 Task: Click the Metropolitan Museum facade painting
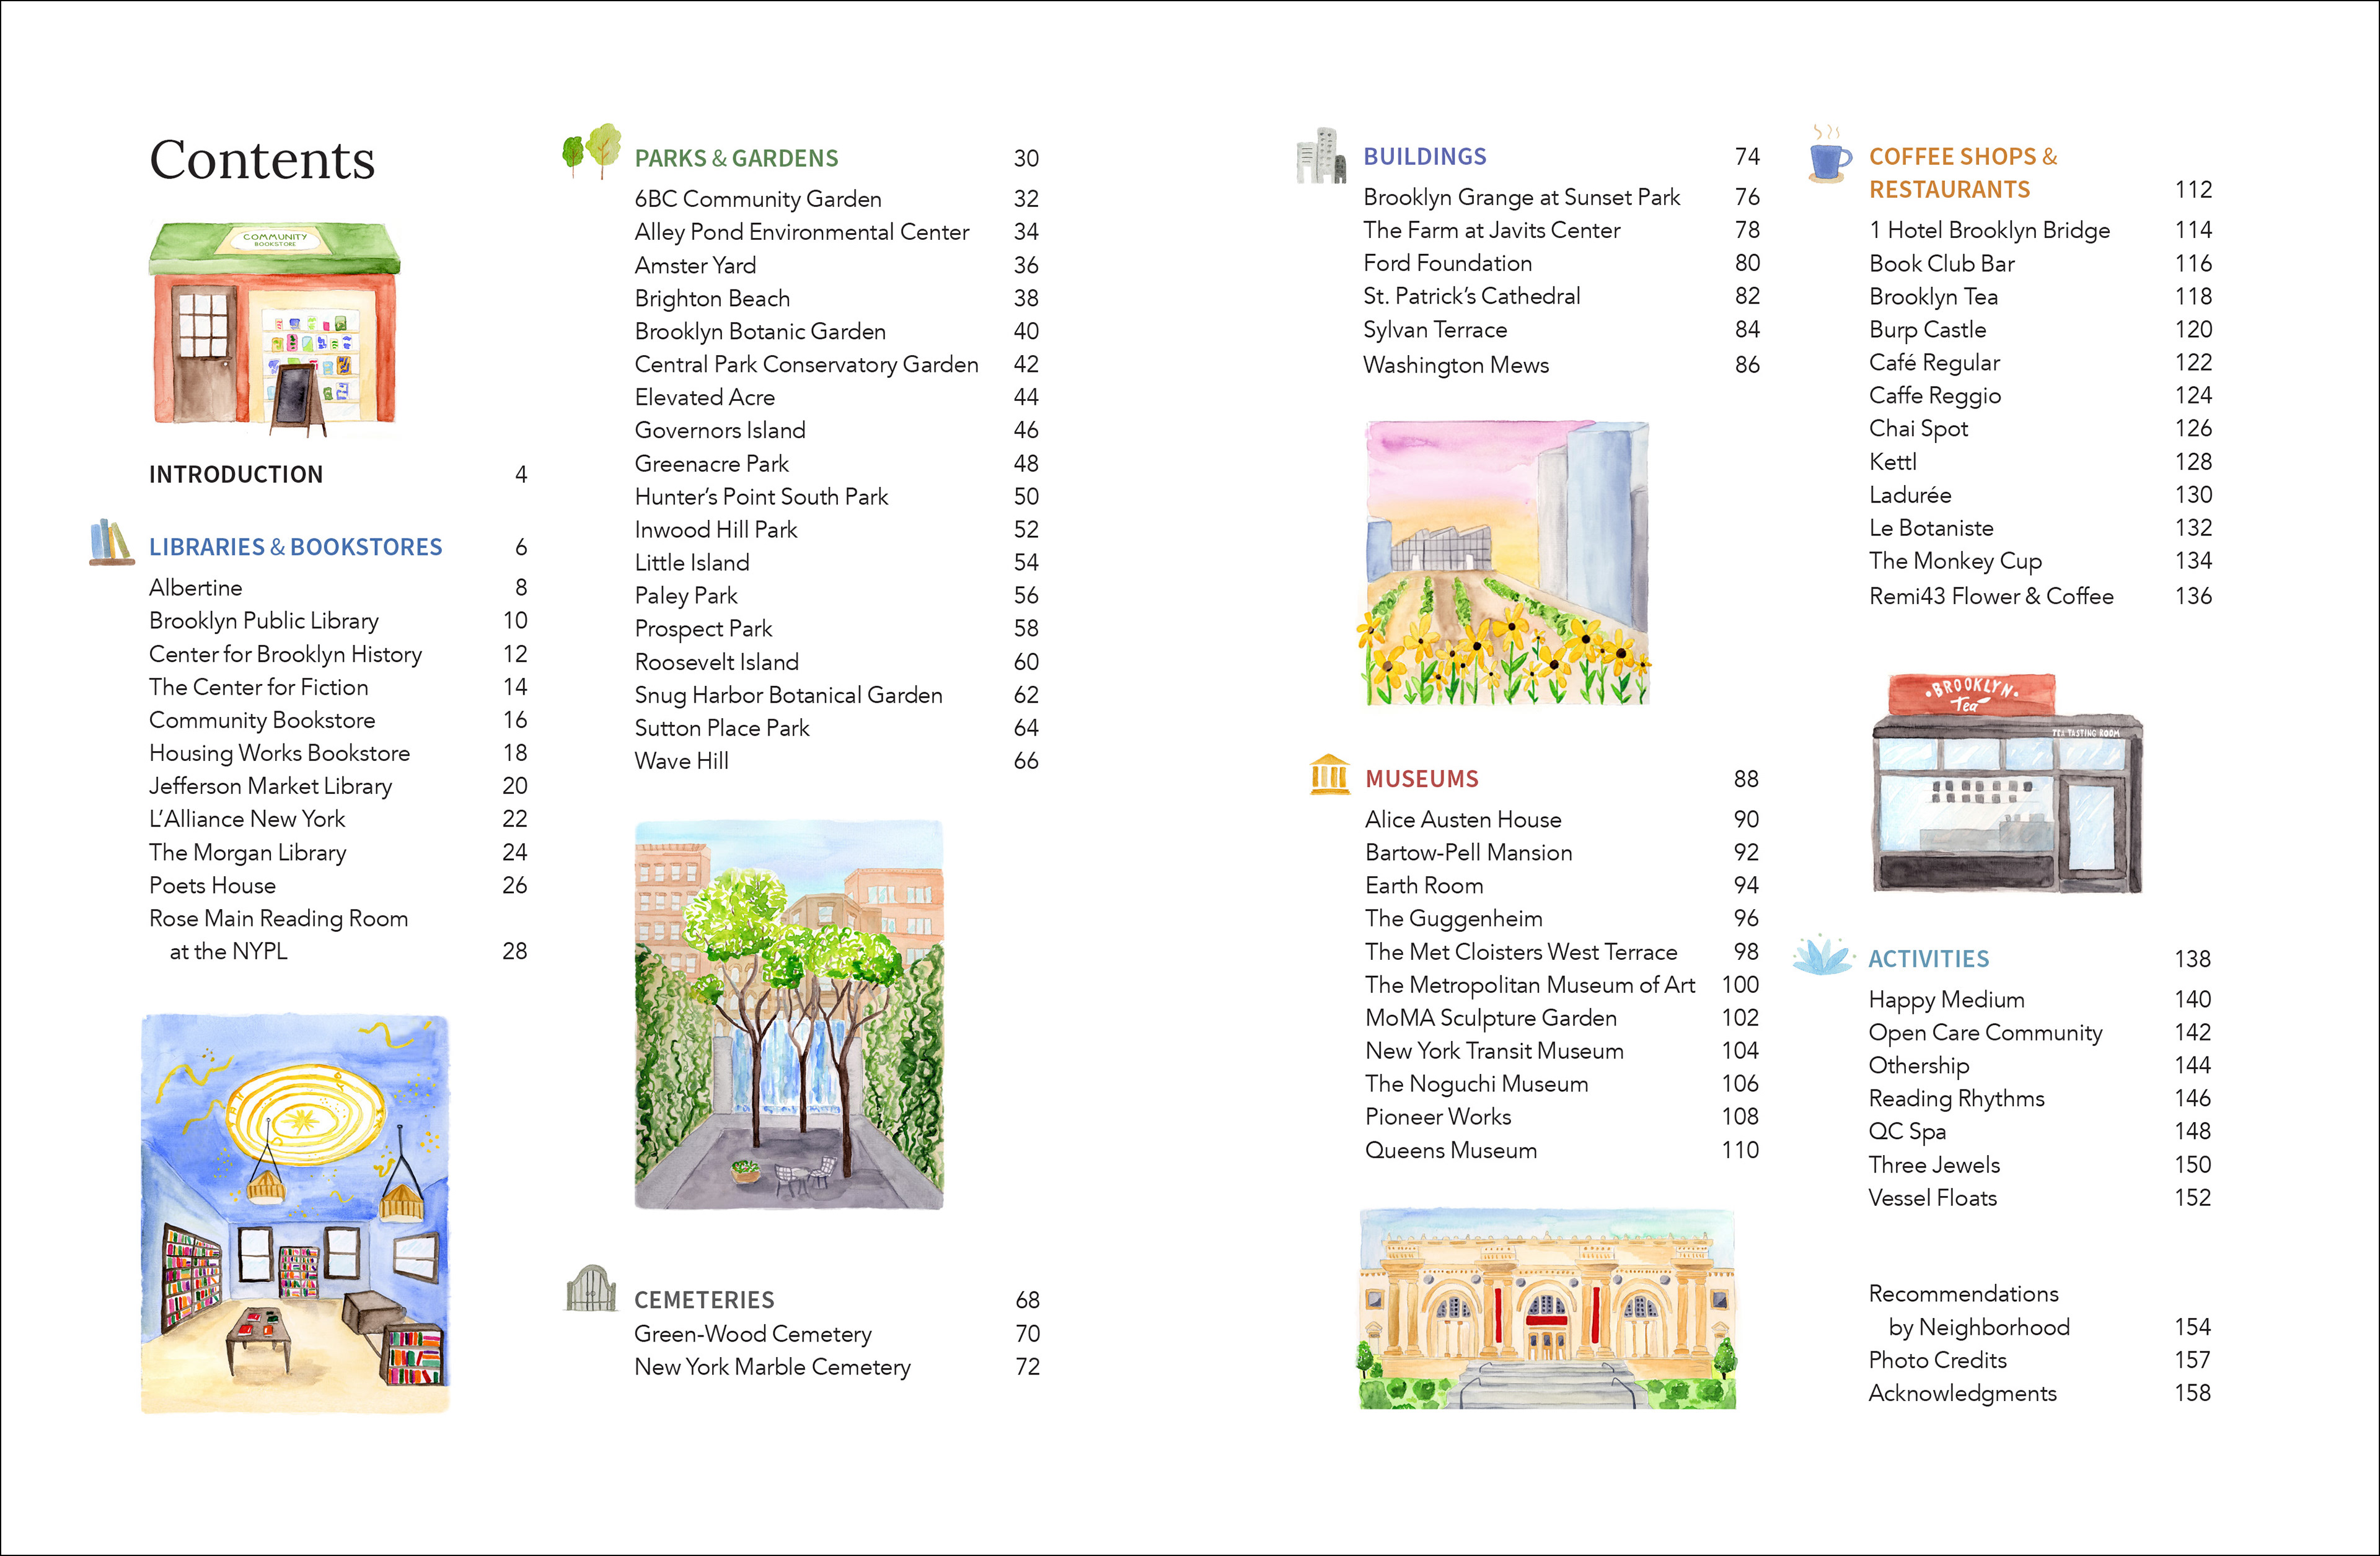pyautogui.click(x=1547, y=1309)
